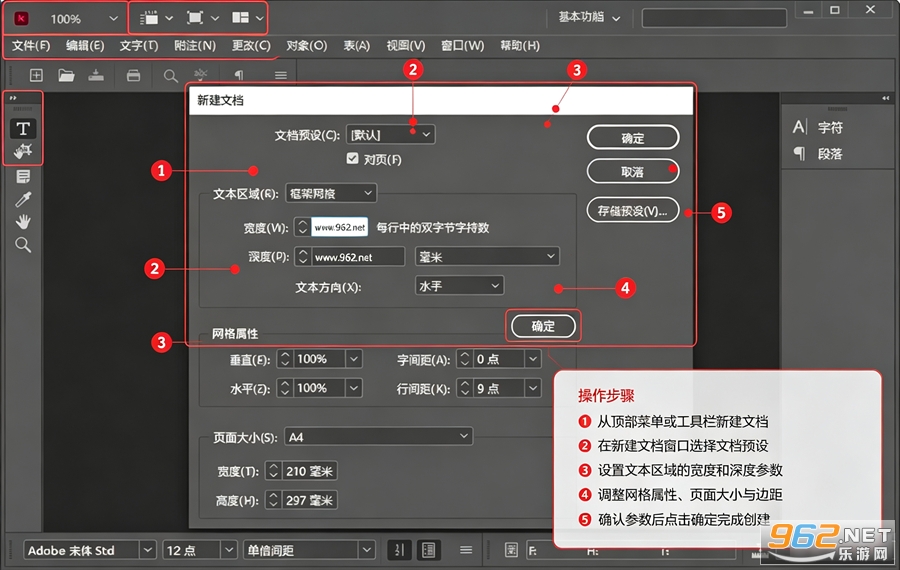Expand the collapsed toolbox arrows
Screen dimensions: 900x570
[x=13, y=98]
